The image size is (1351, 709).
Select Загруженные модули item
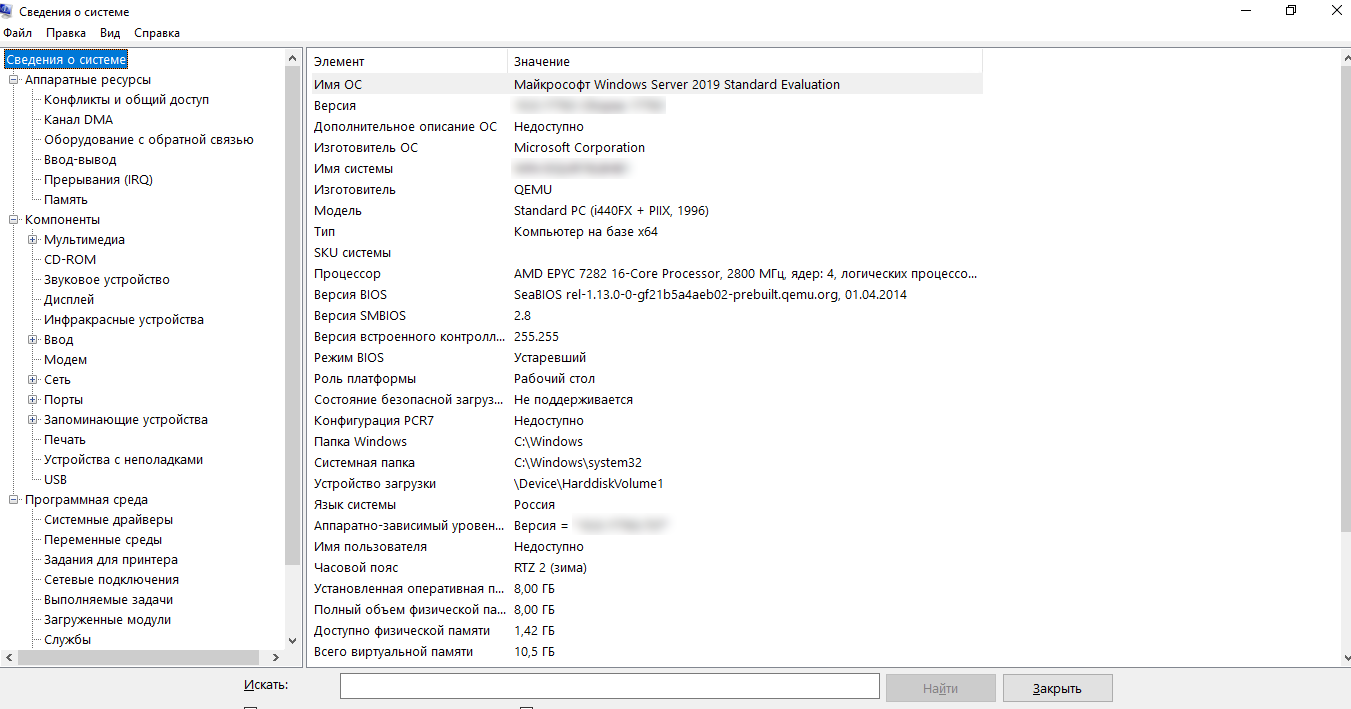point(107,620)
